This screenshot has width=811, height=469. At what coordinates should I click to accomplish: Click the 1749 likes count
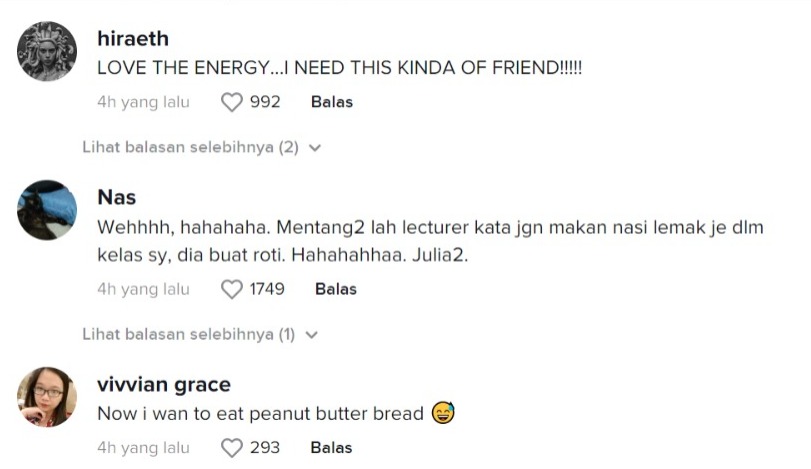click(x=267, y=289)
